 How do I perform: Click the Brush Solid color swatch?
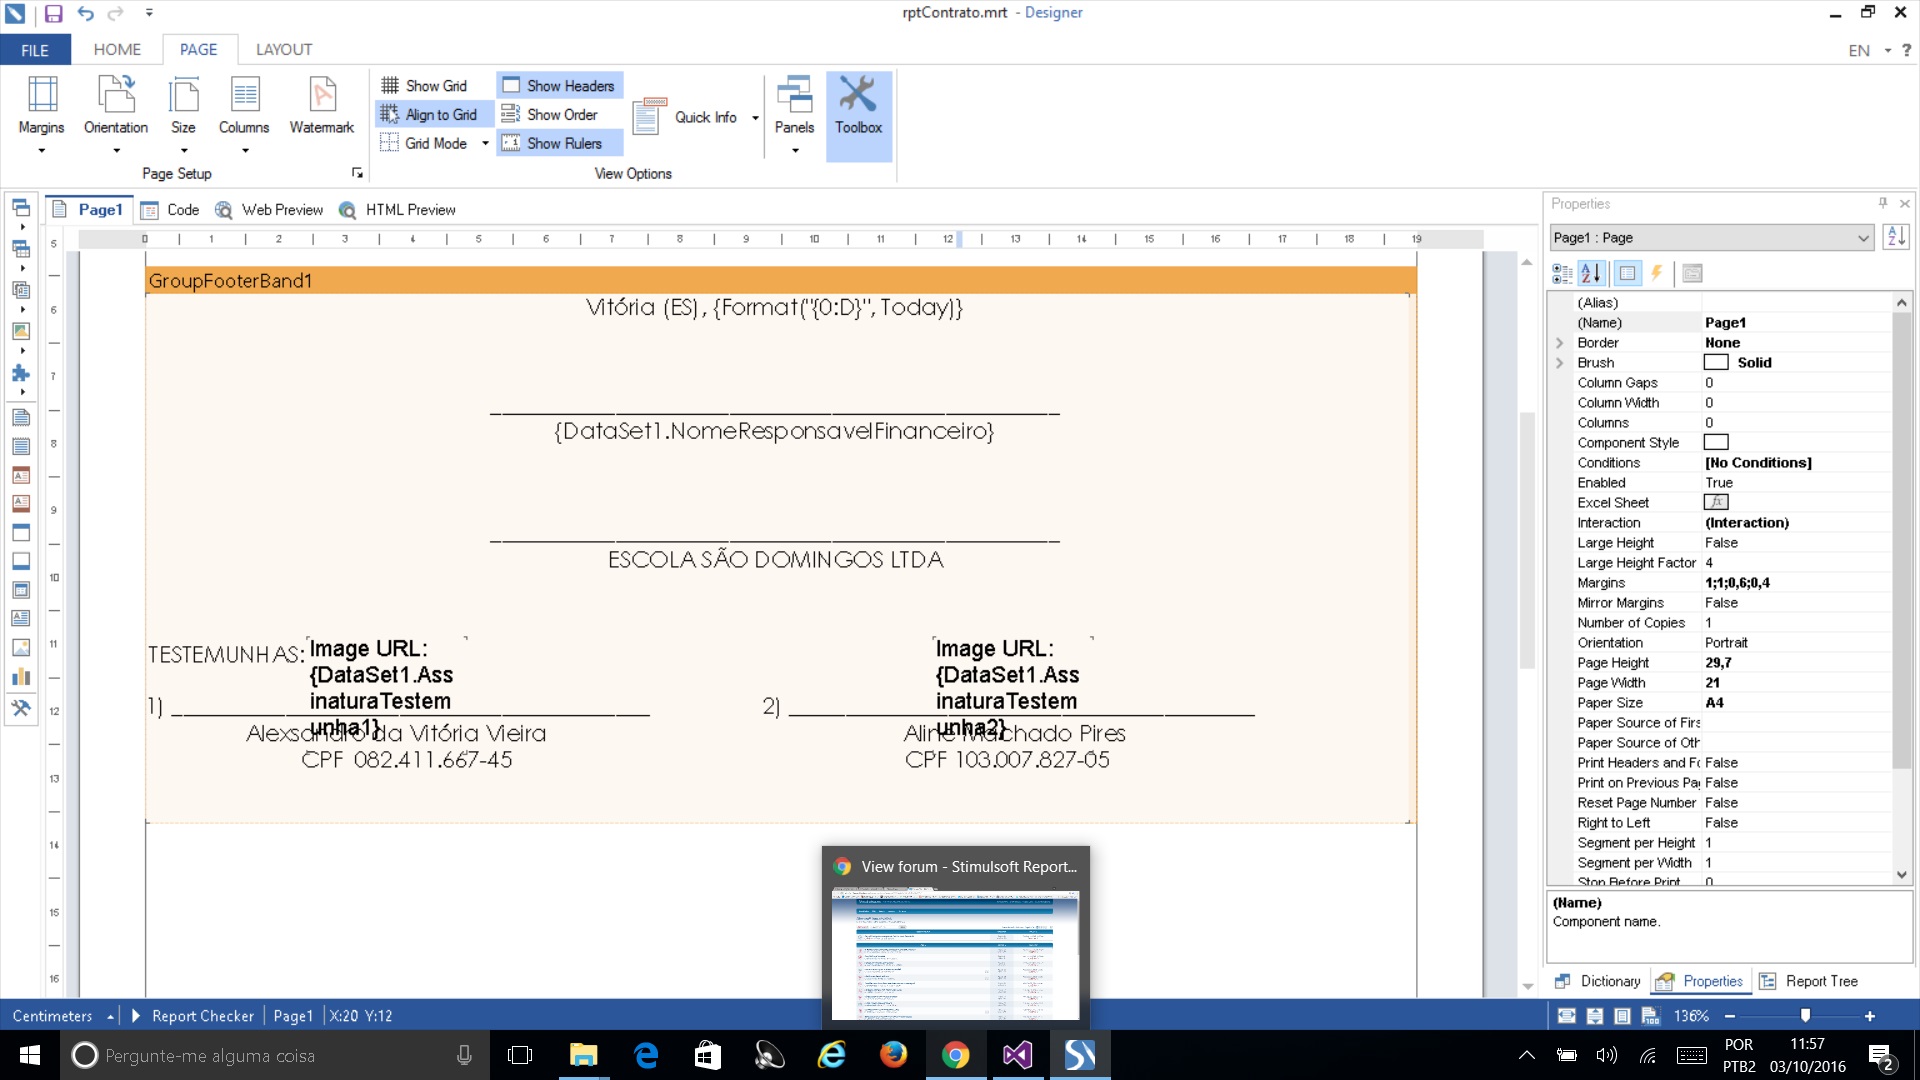click(x=1716, y=363)
